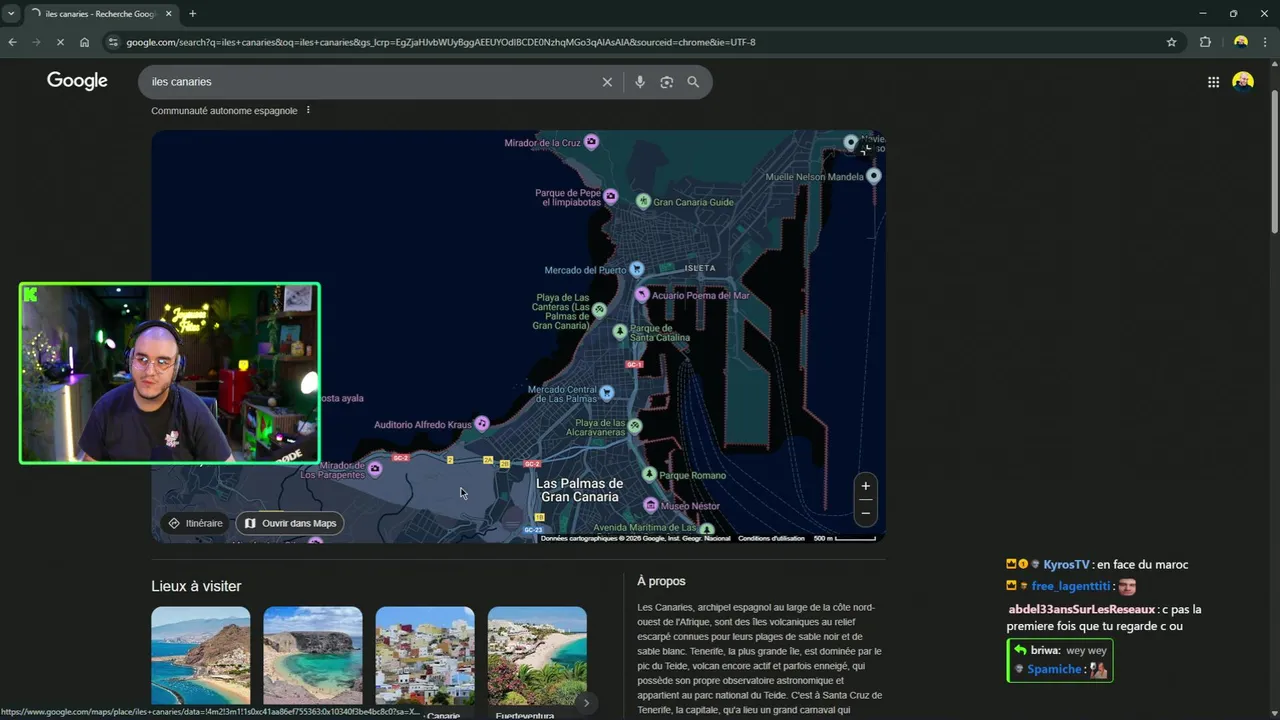Screen dimensions: 1280x720
Task: Open Google account avatar menu
Action: 1243,82
